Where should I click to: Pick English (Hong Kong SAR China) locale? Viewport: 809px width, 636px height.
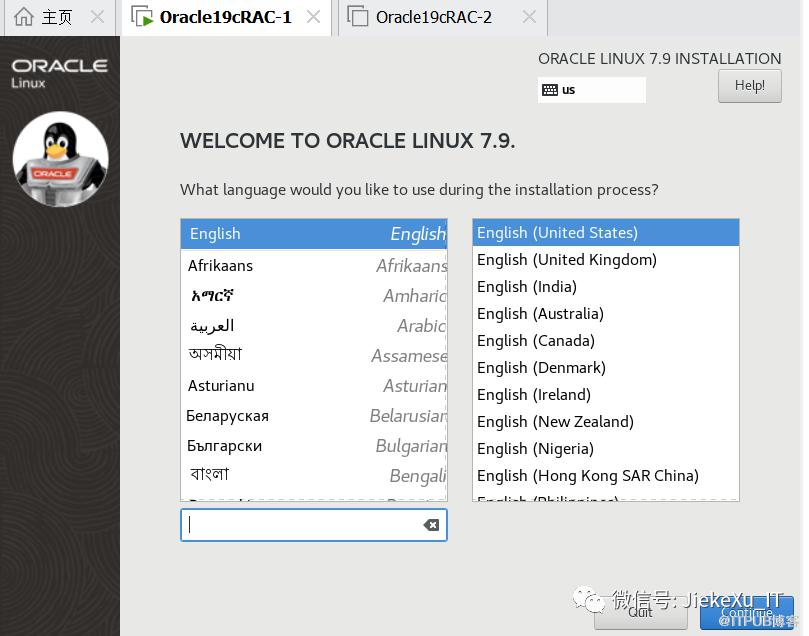[605, 476]
